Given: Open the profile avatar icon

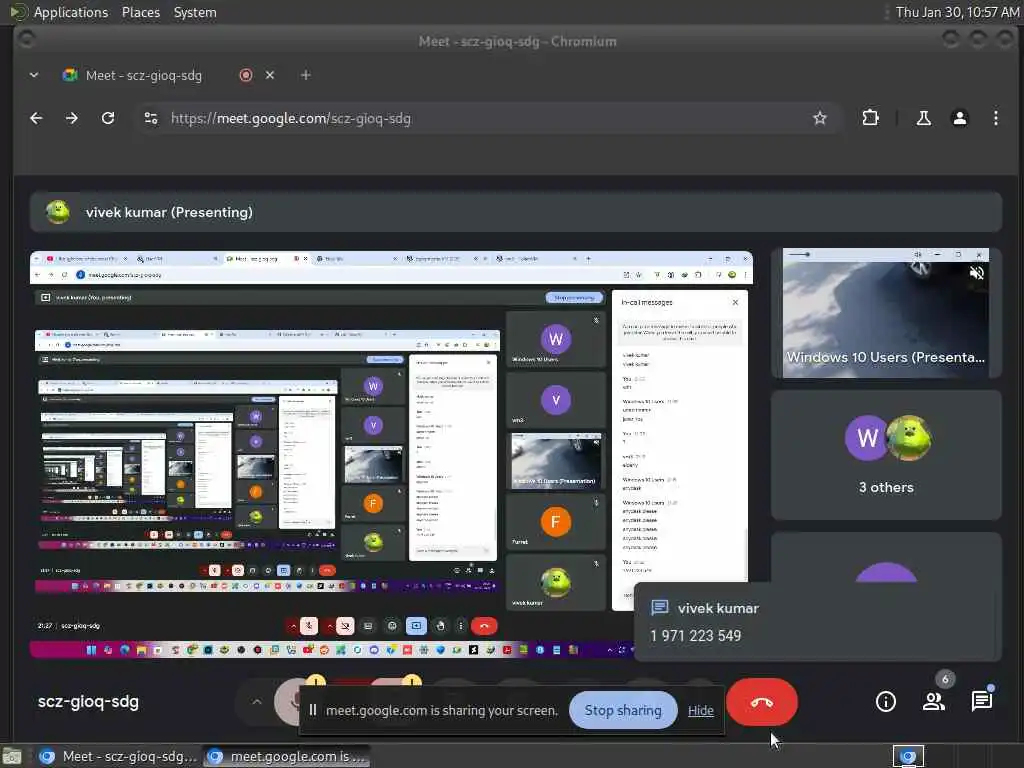Looking at the screenshot, I should (x=959, y=118).
